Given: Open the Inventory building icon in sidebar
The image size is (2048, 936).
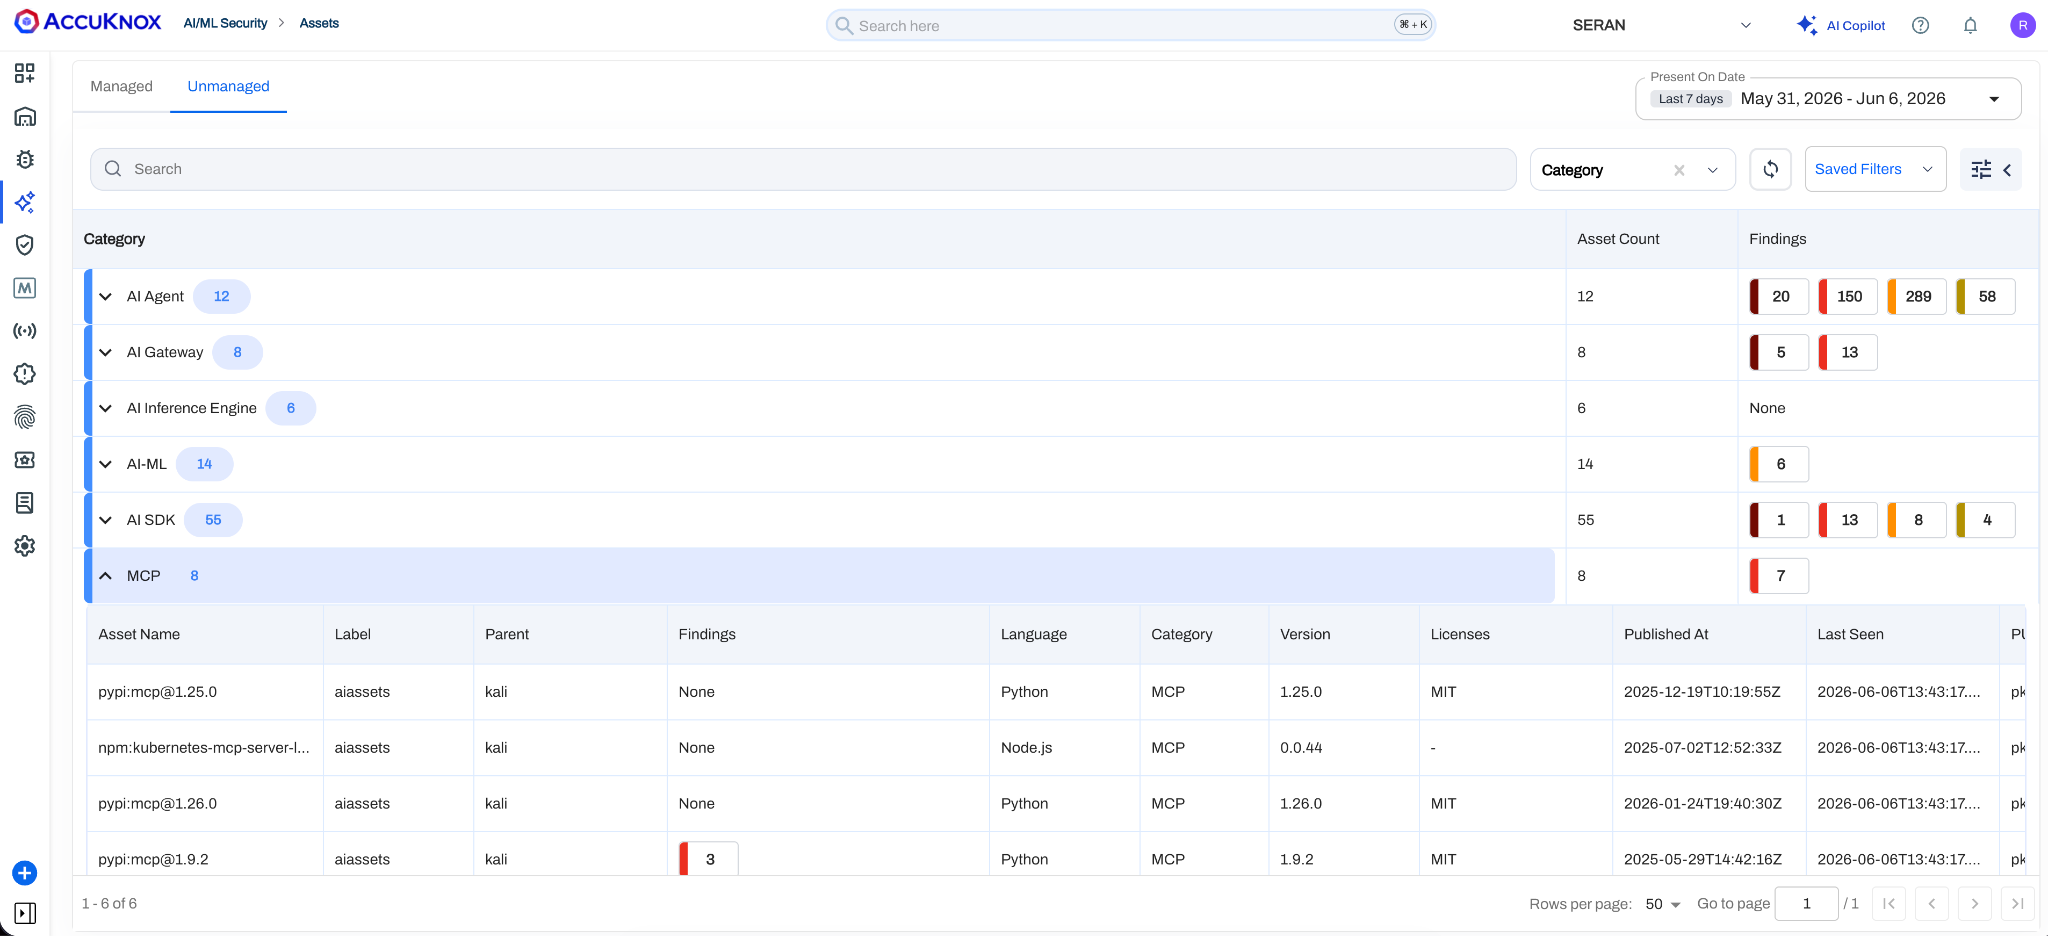Looking at the screenshot, I should [25, 116].
